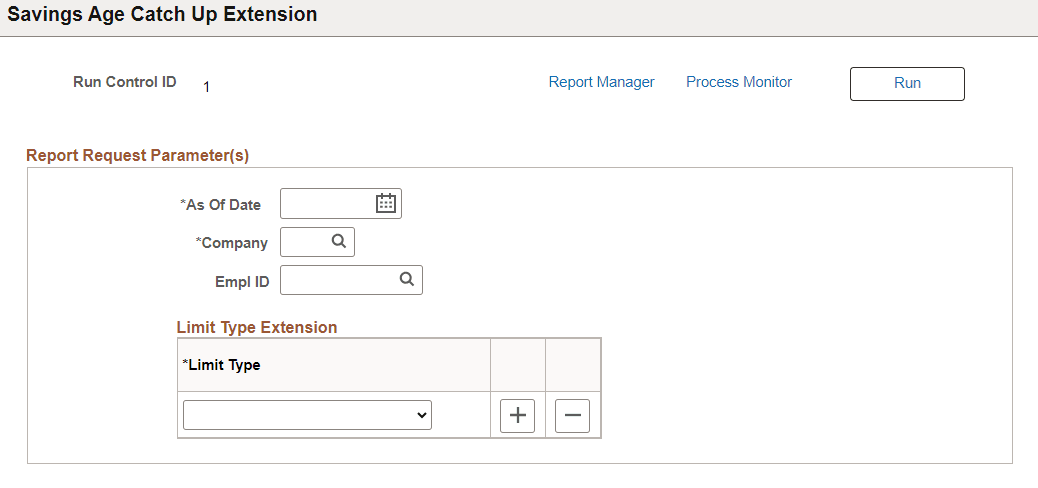
Task: Click the Report Request Parameter(s) heading
Action: click(x=137, y=155)
